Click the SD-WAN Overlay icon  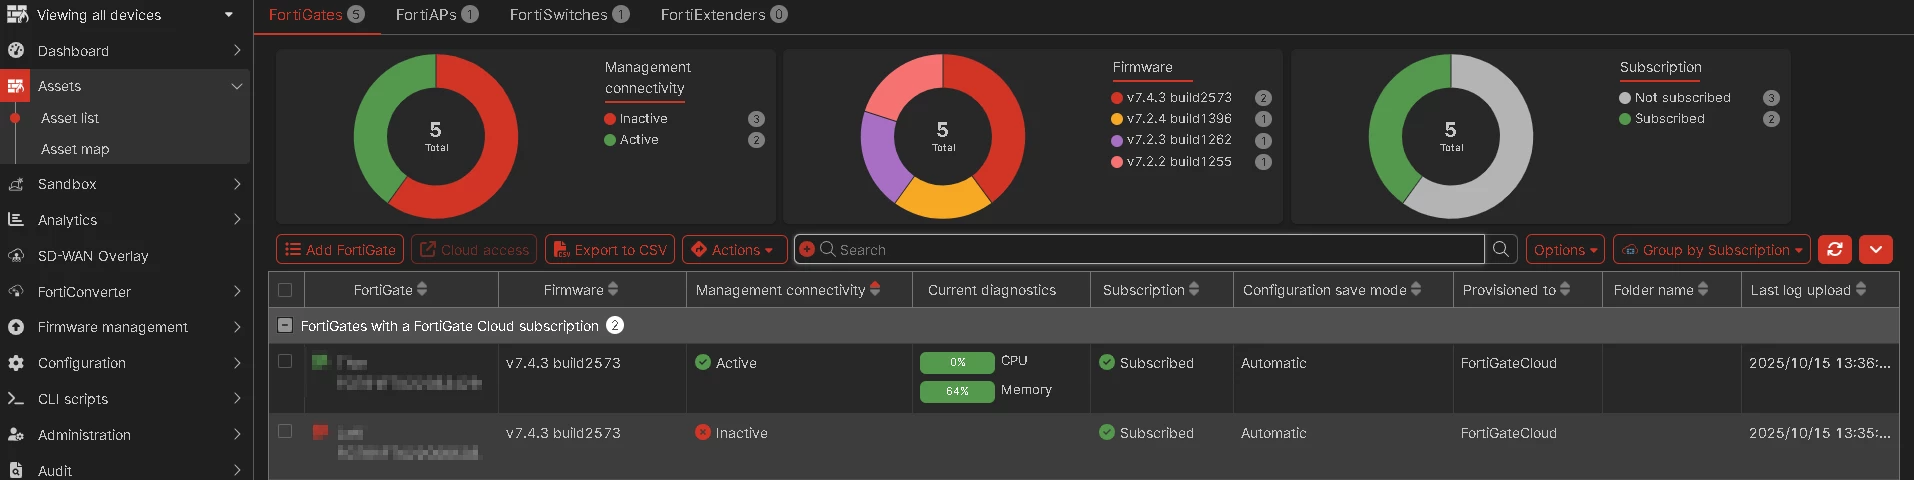point(16,256)
